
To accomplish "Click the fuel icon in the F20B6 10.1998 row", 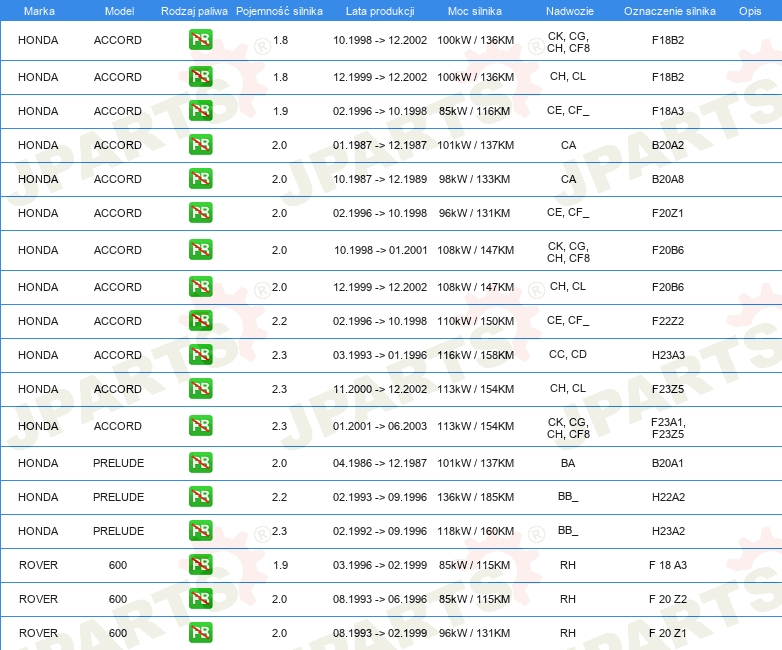I will 200,249.
